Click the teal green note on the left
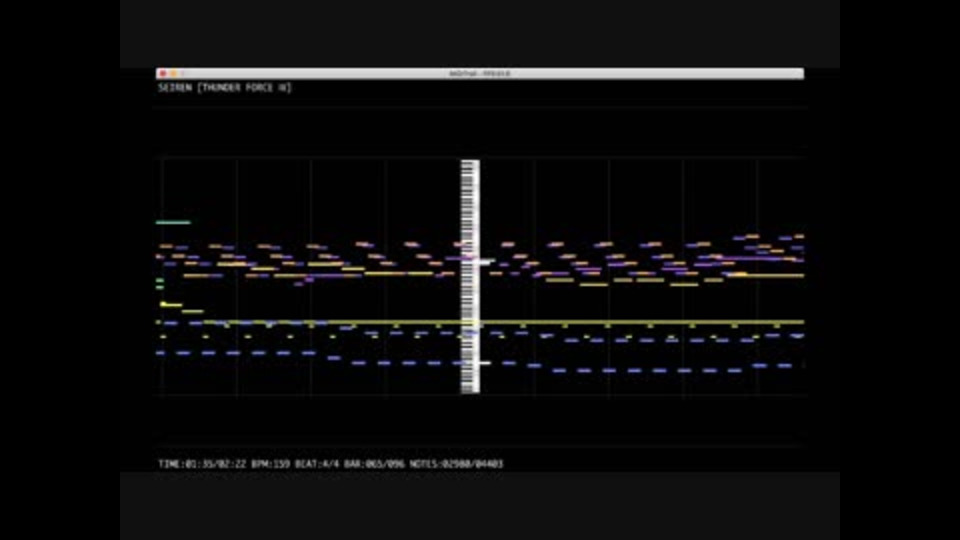The height and width of the screenshot is (540, 960). pyautogui.click(x=173, y=222)
